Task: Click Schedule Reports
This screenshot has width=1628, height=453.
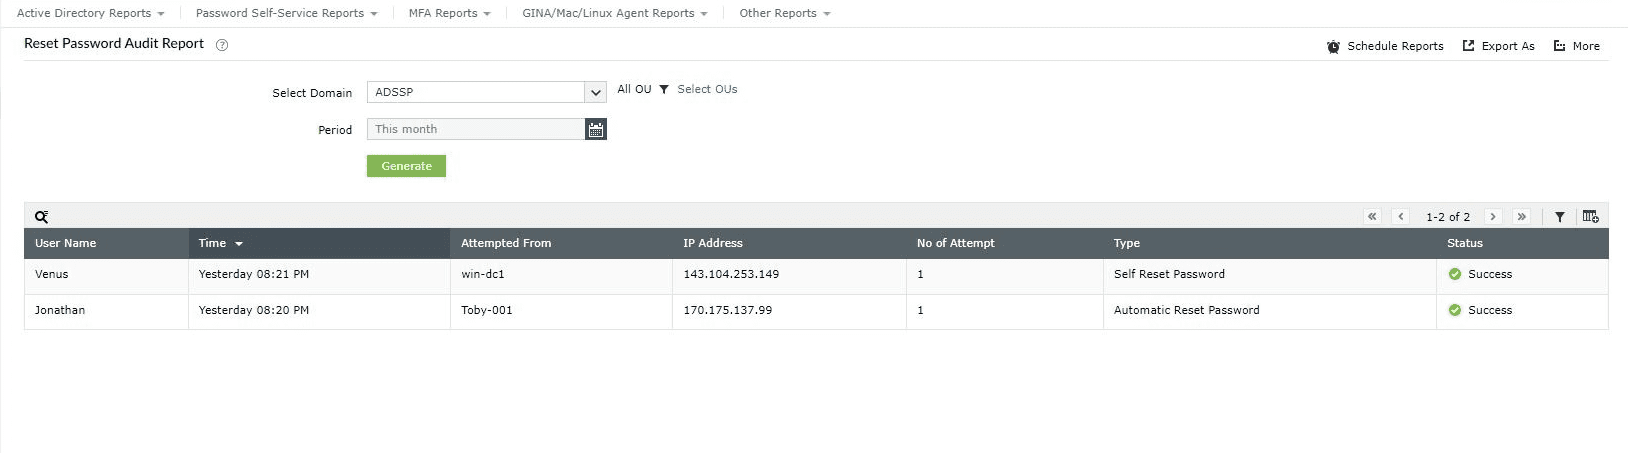Action: [1385, 46]
